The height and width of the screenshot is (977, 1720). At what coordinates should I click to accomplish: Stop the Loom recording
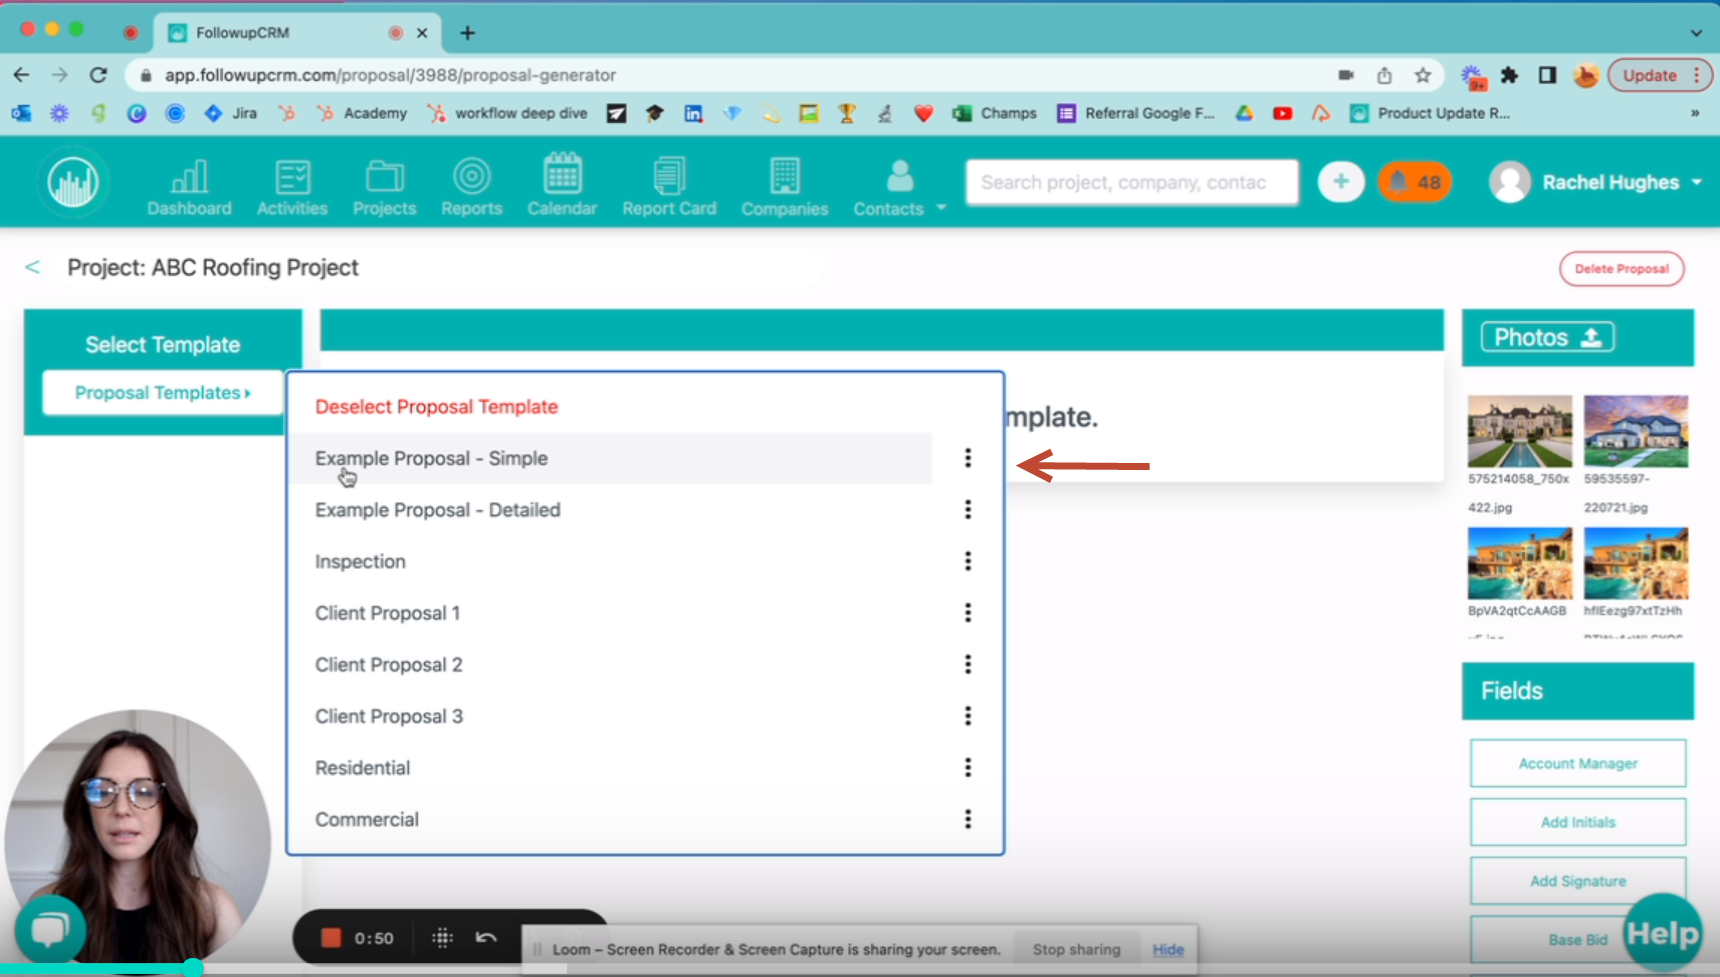click(331, 937)
